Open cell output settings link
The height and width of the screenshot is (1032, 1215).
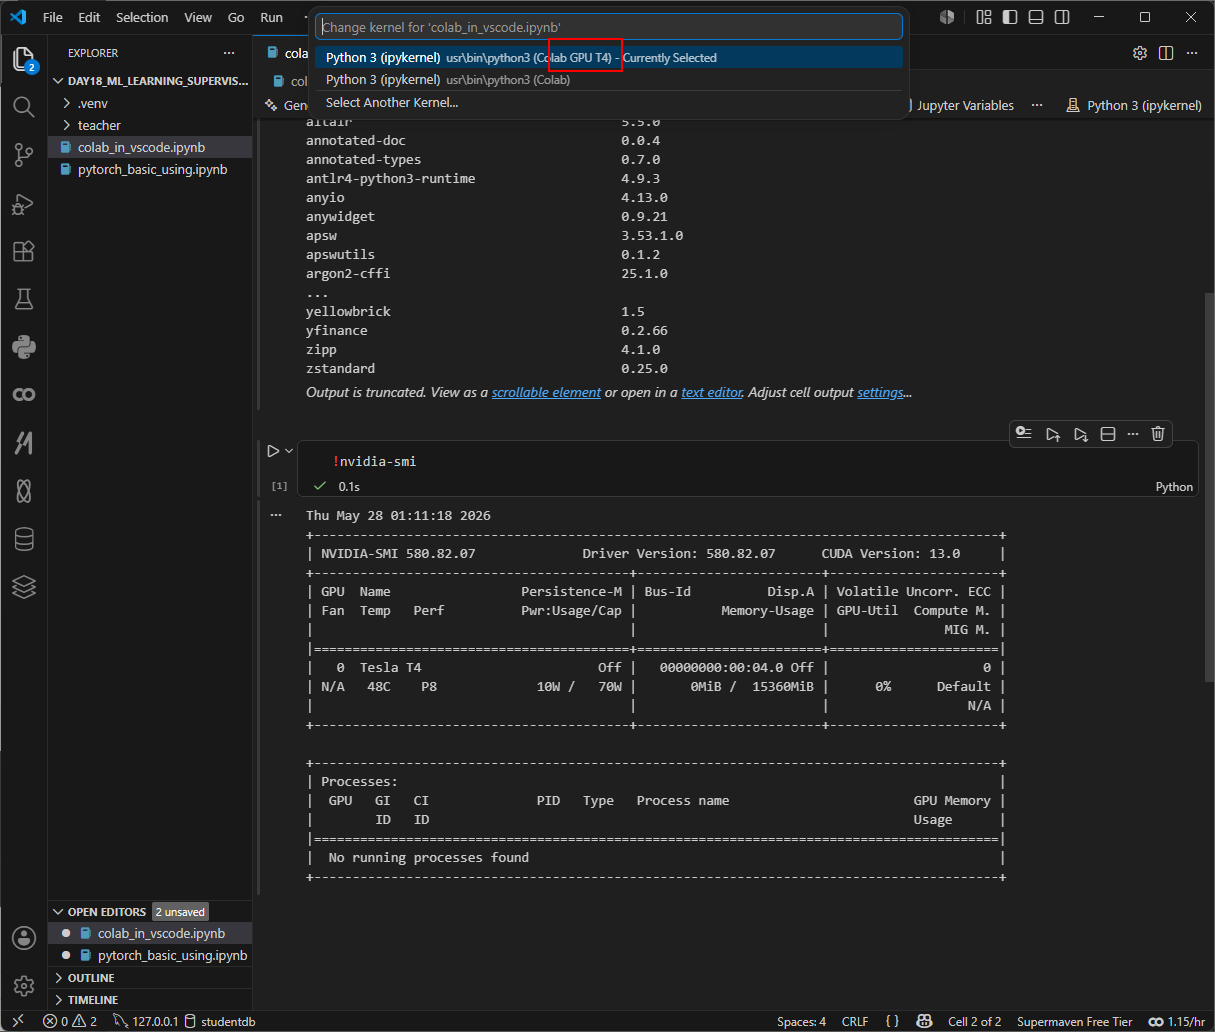pyautogui.click(x=880, y=392)
